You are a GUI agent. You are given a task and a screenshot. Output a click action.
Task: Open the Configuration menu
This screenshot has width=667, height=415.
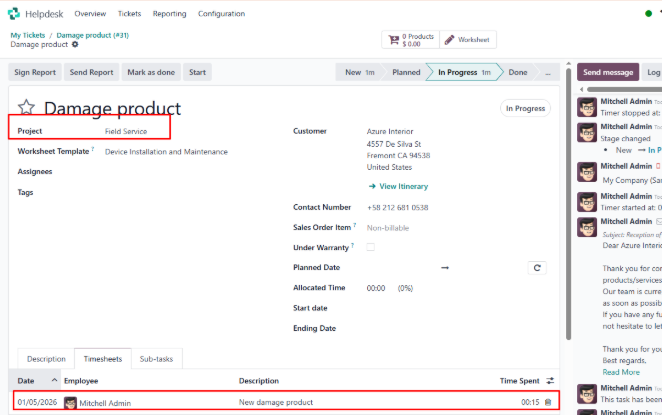221,14
